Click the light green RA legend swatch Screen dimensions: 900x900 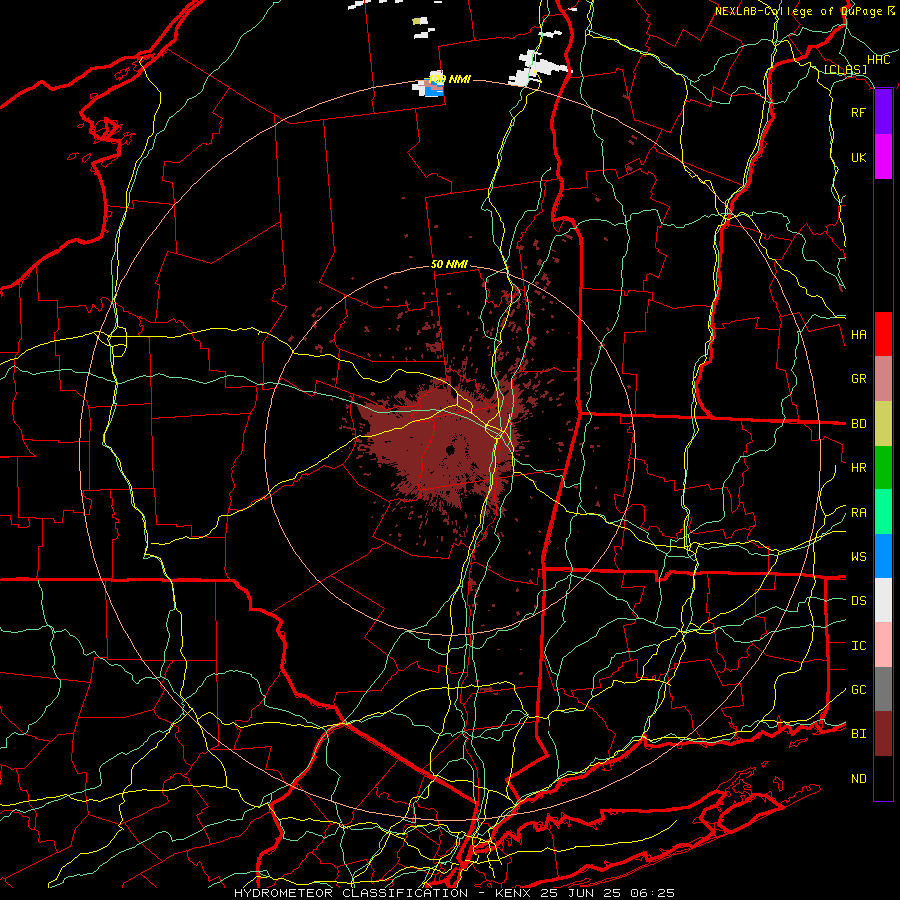(x=883, y=512)
